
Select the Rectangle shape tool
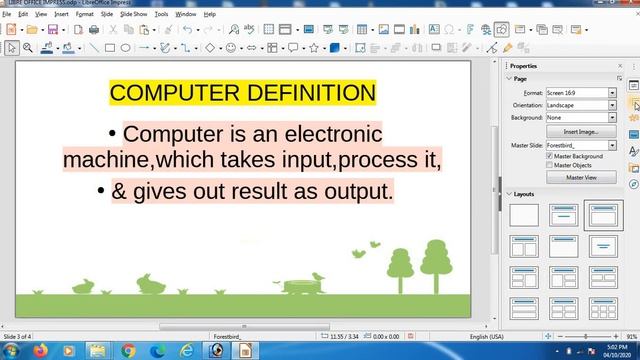(110, 48)
